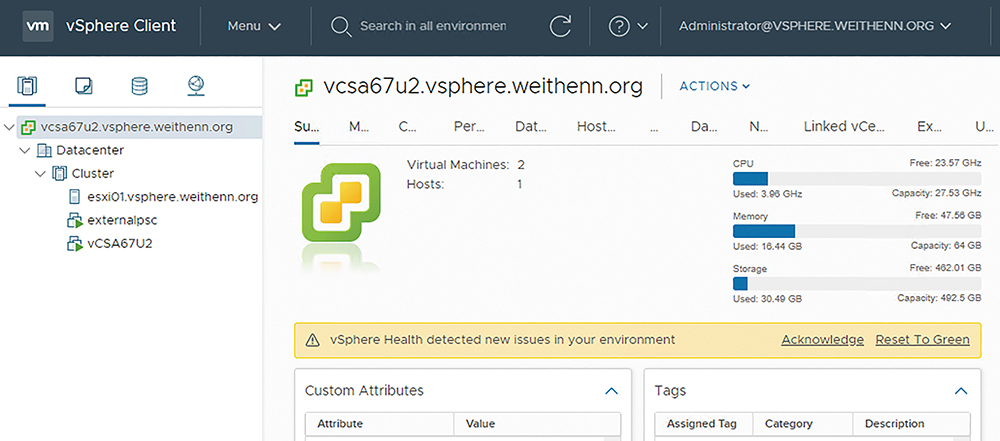
Task: Click the refresh icon in top bar
Action: (560, 26)
